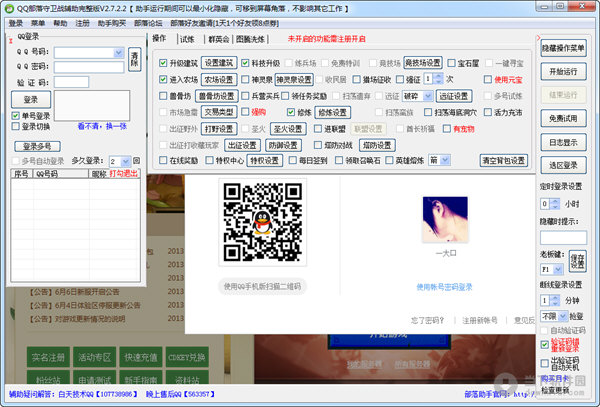Viewport: 600px width, 407px height.
Task: Open the 多久登录 dropdown
Action: pyautogui.click(x=126, y=161)
